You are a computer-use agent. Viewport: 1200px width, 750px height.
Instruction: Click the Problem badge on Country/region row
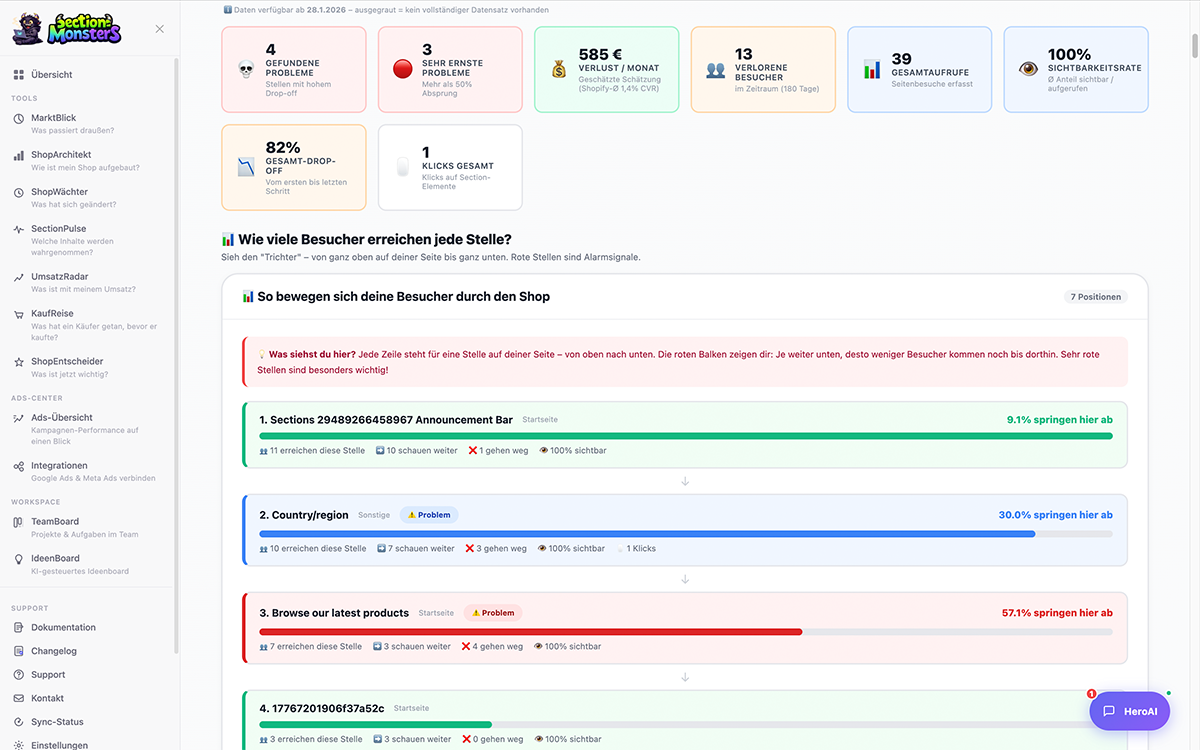[x=429, y=515]
